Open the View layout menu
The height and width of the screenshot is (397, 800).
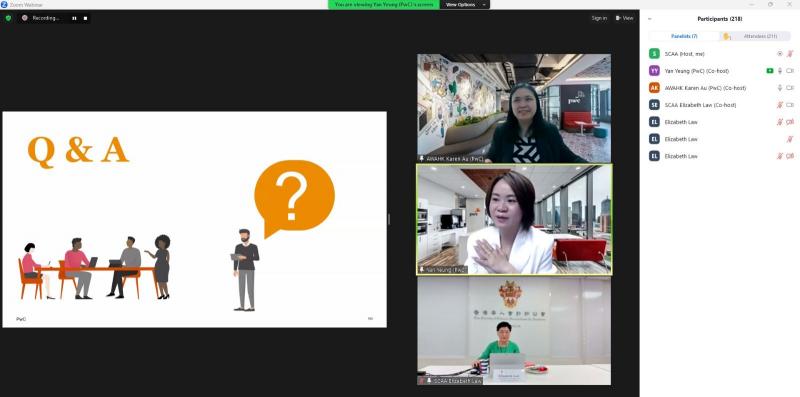click(x=624, y=18)
